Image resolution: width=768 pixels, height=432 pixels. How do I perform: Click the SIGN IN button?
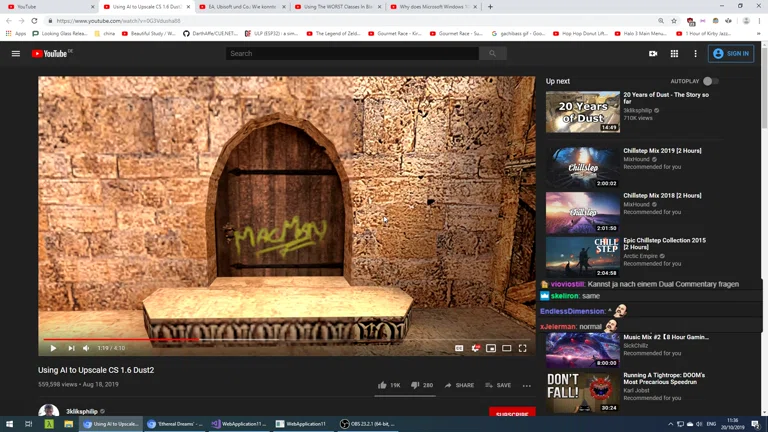731,53
